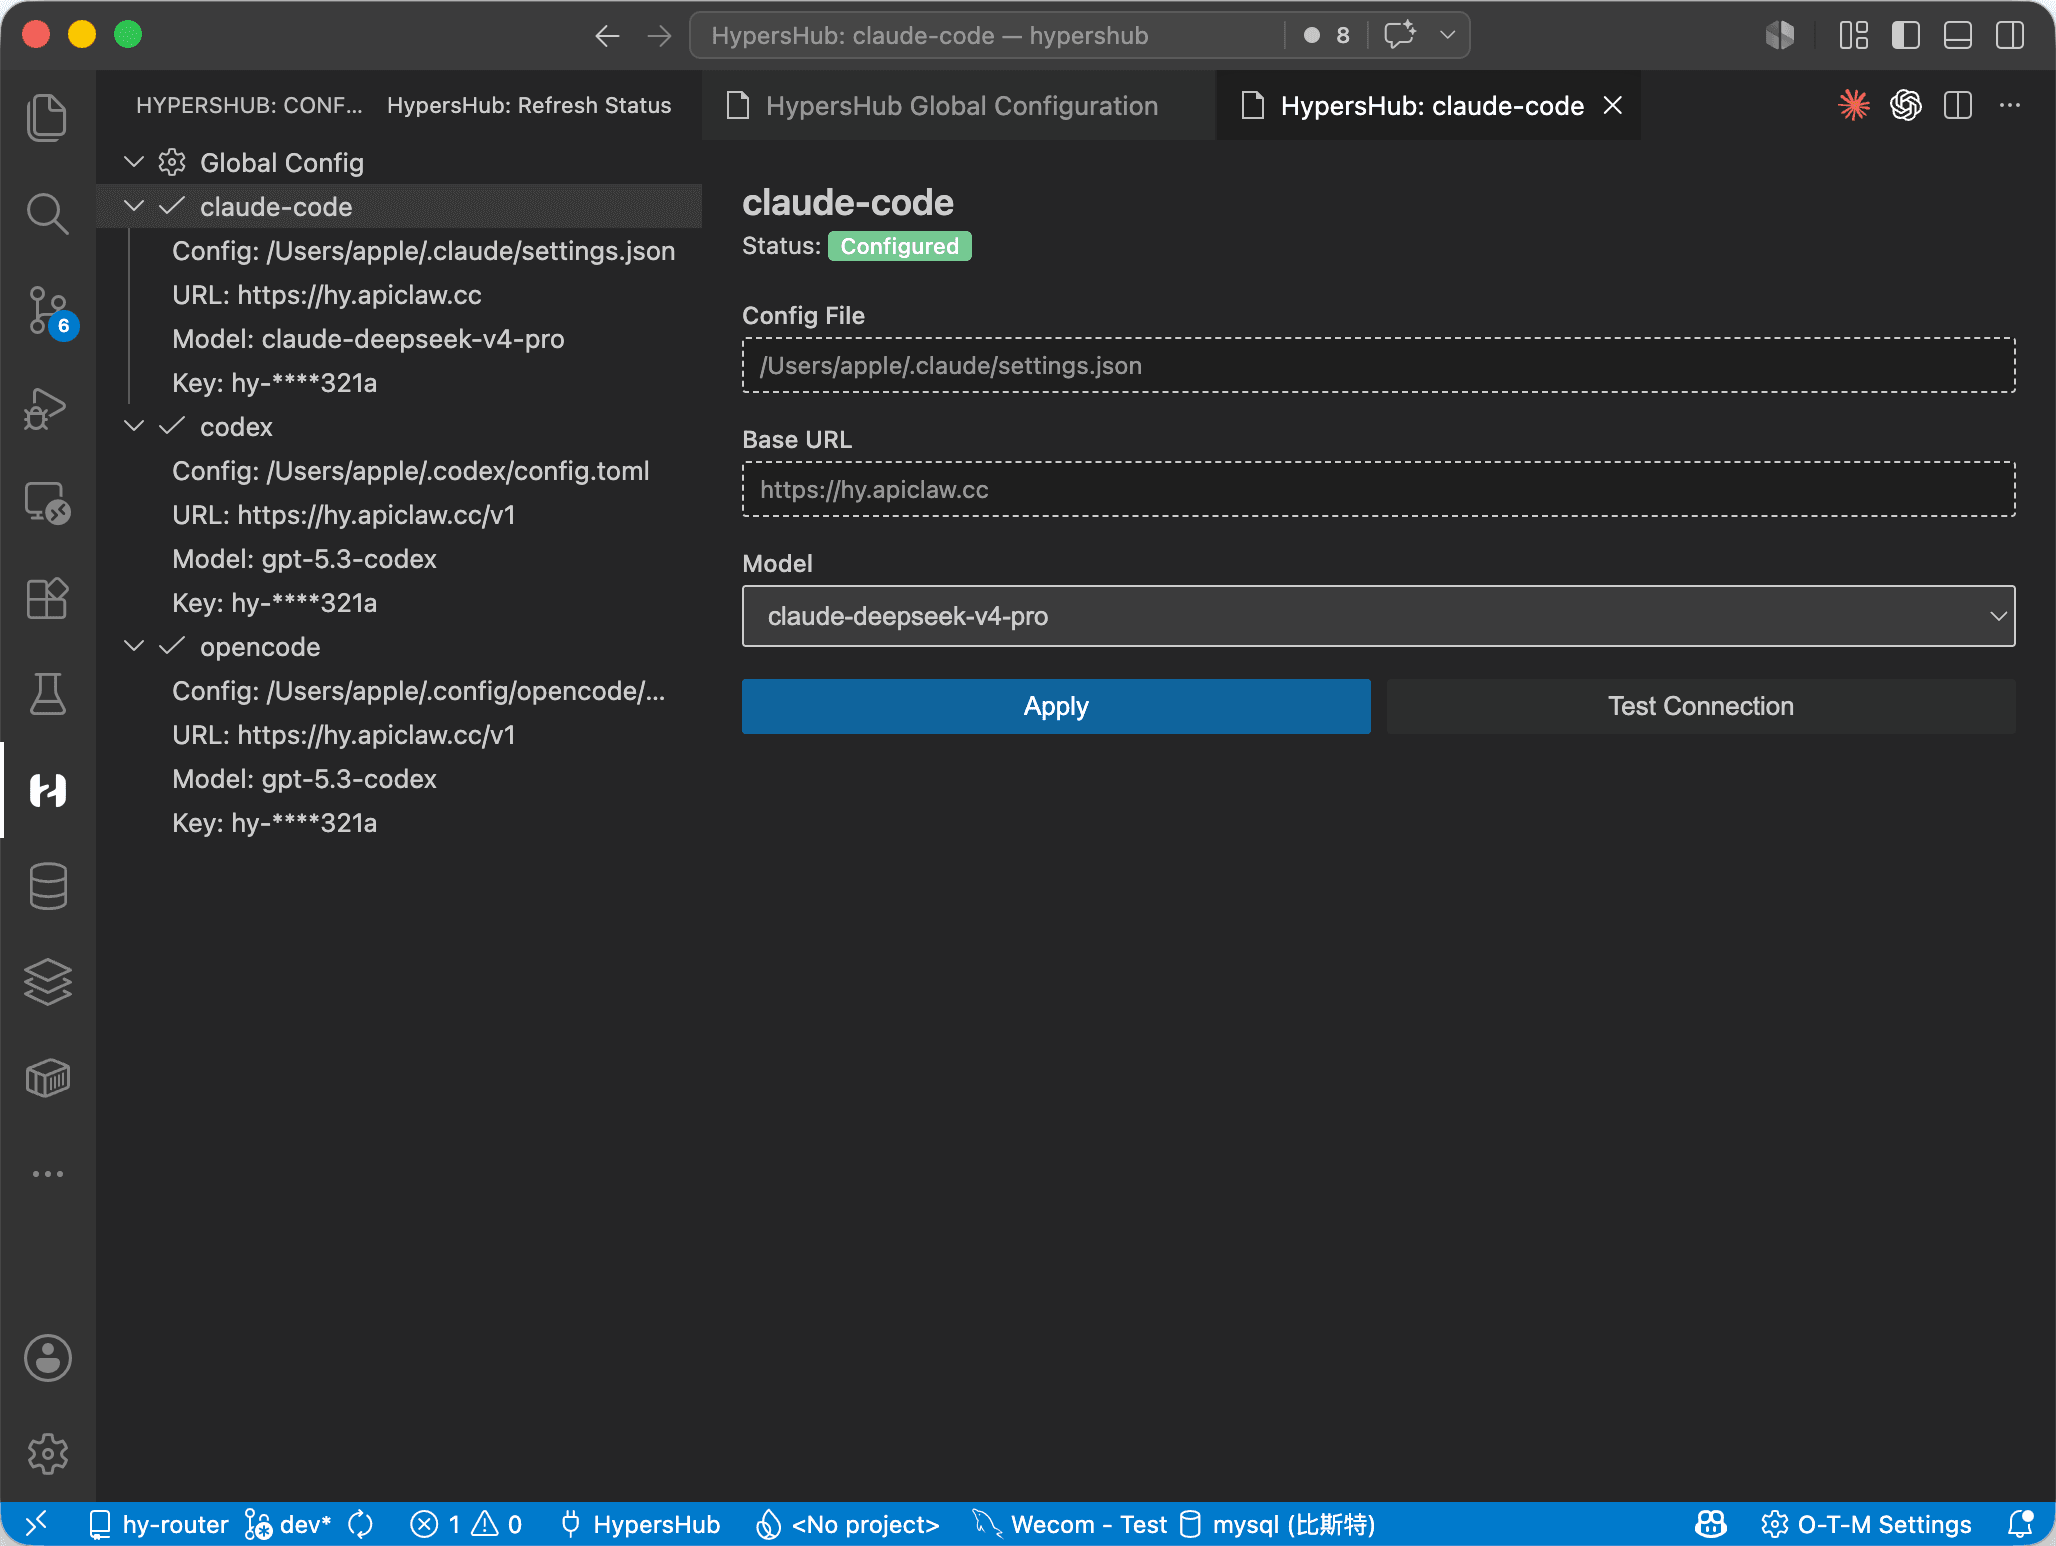Switch to HypersHub Global Configuration tab
2056x1546 pixels.
958,105
